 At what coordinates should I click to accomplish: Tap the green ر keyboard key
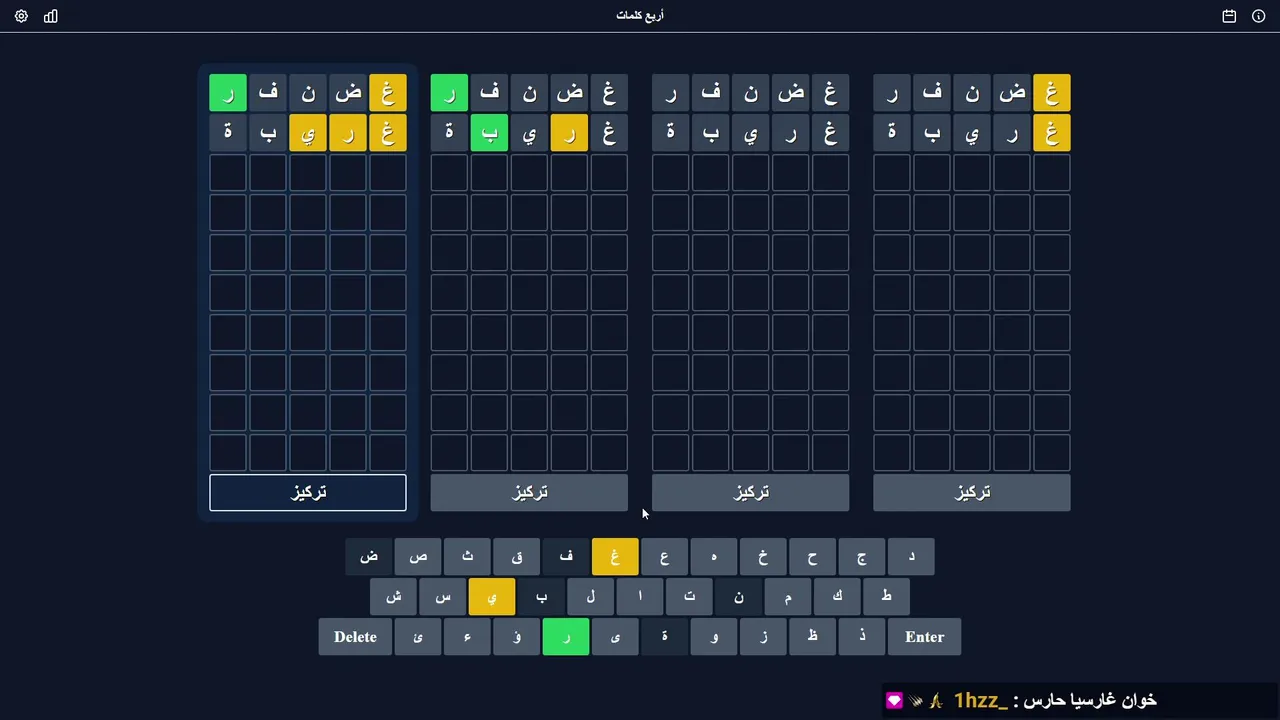[x=566, y=637]
